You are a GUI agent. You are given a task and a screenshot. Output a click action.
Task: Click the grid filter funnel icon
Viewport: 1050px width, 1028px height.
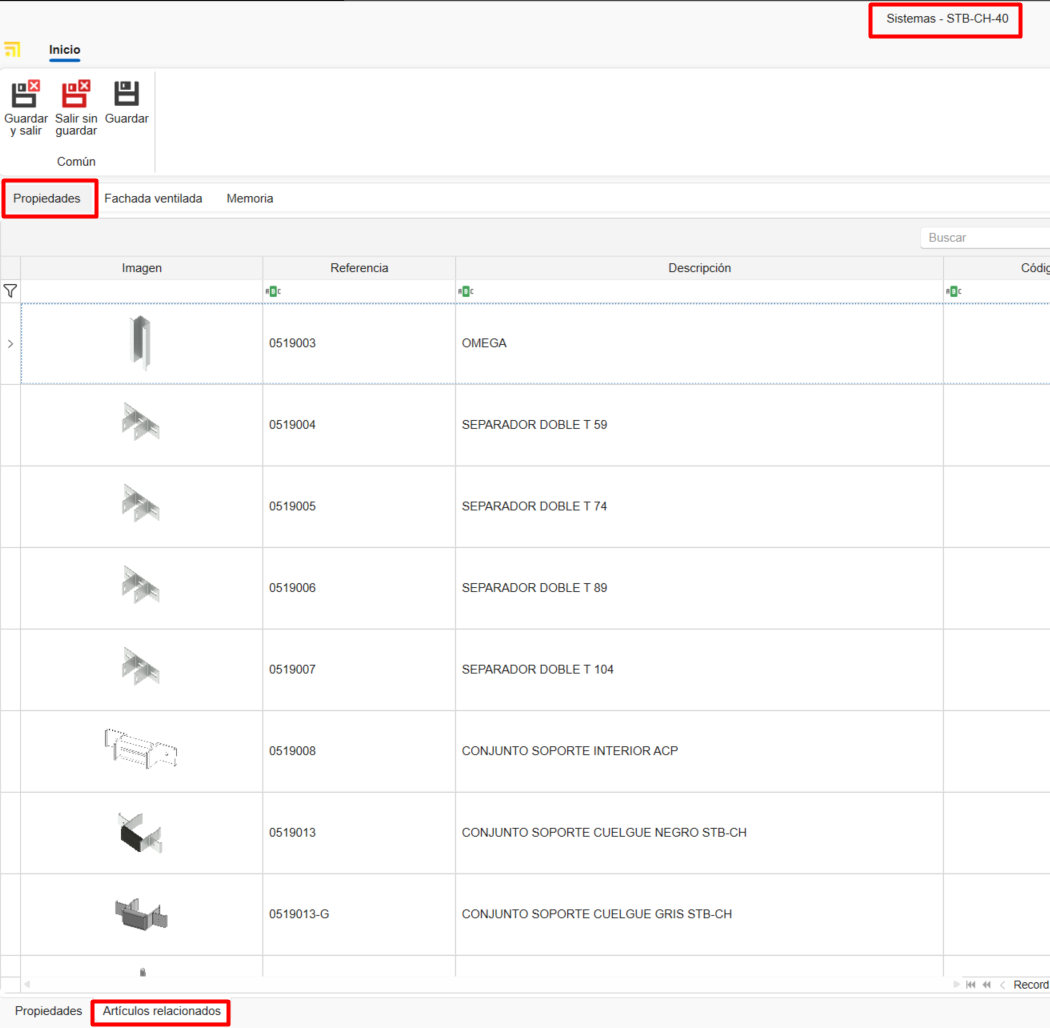point(10,291)
